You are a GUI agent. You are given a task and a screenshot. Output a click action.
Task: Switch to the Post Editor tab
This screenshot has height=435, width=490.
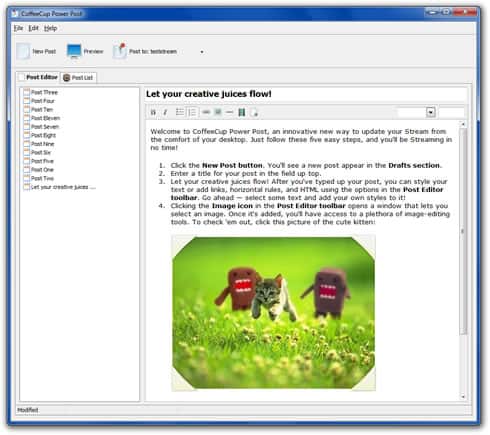click(38, 77)
